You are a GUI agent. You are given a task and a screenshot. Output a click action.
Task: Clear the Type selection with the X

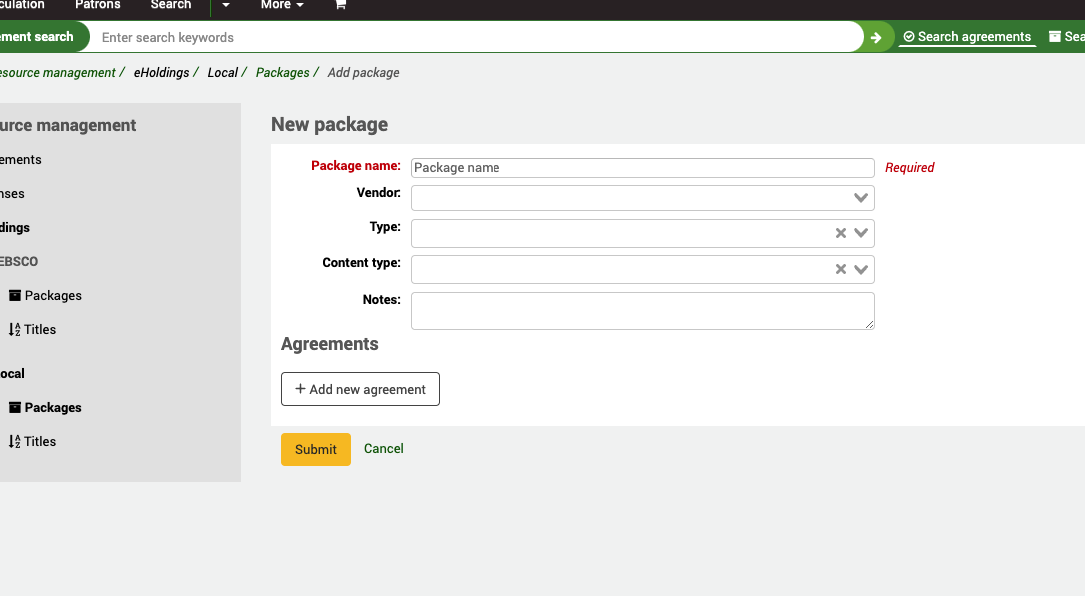(839, 232)
